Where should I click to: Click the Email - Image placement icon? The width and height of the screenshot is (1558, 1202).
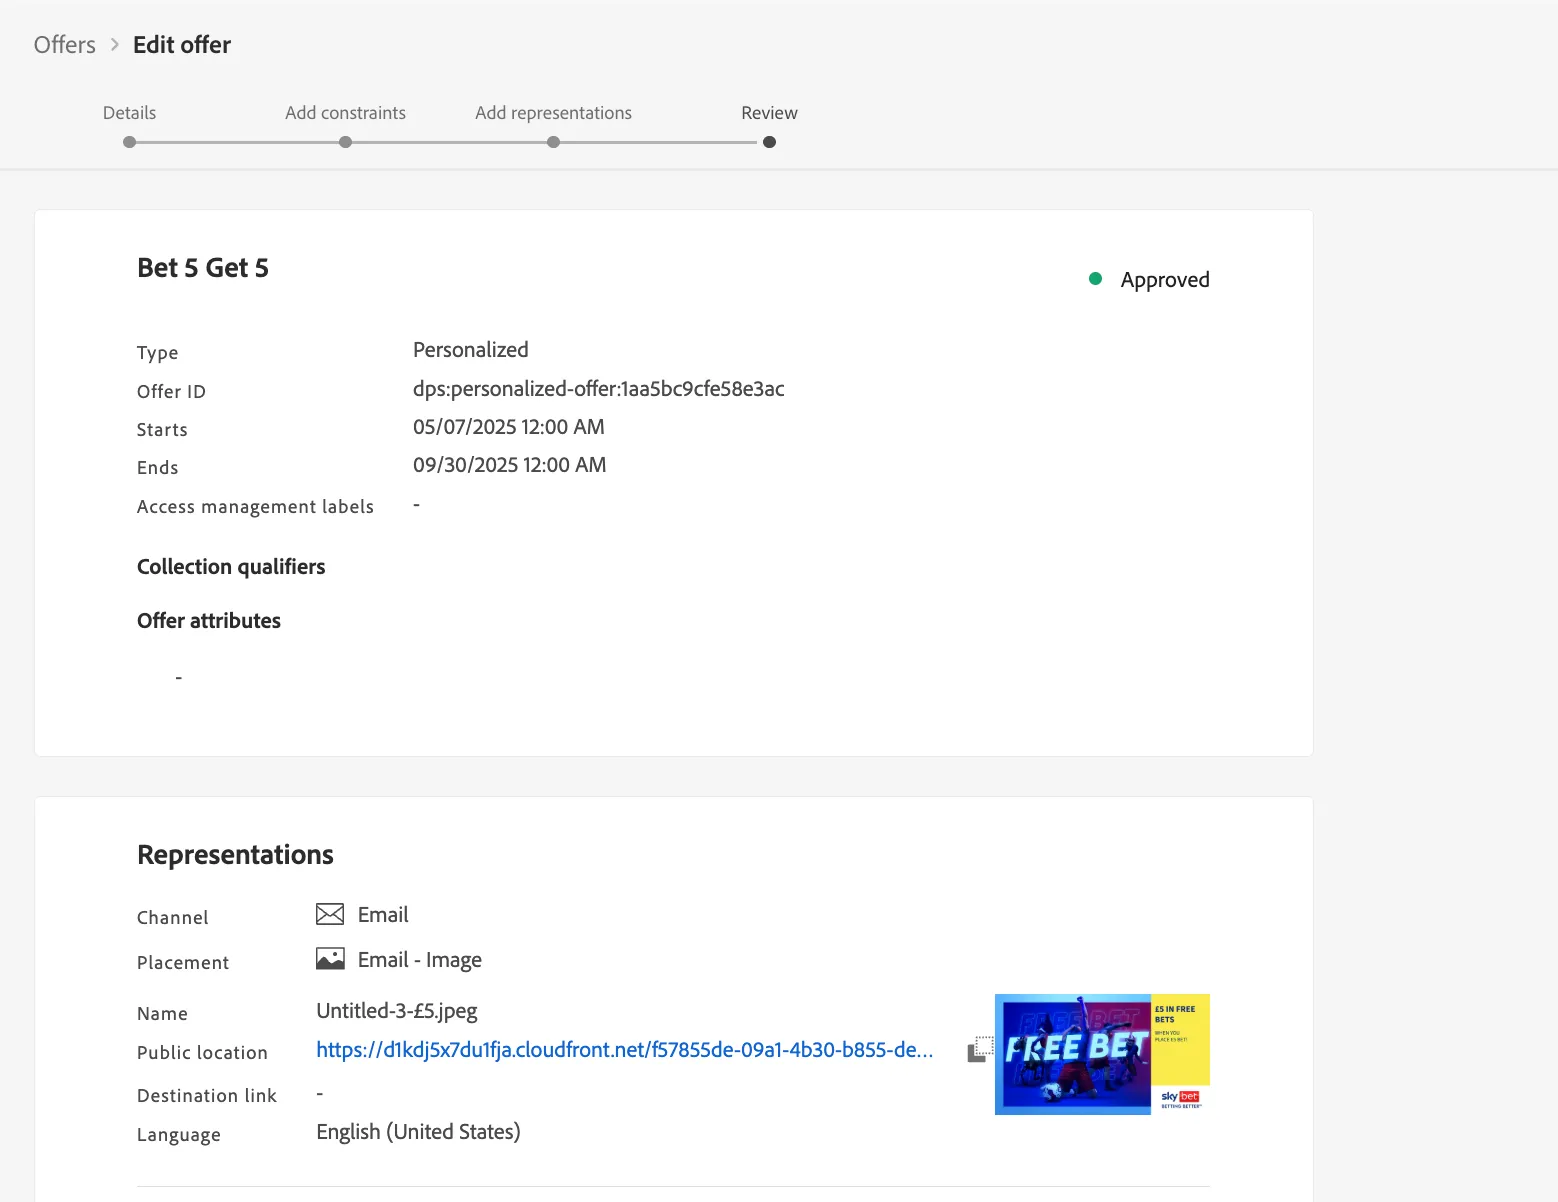pyautogui.click(x=330, y=959)
